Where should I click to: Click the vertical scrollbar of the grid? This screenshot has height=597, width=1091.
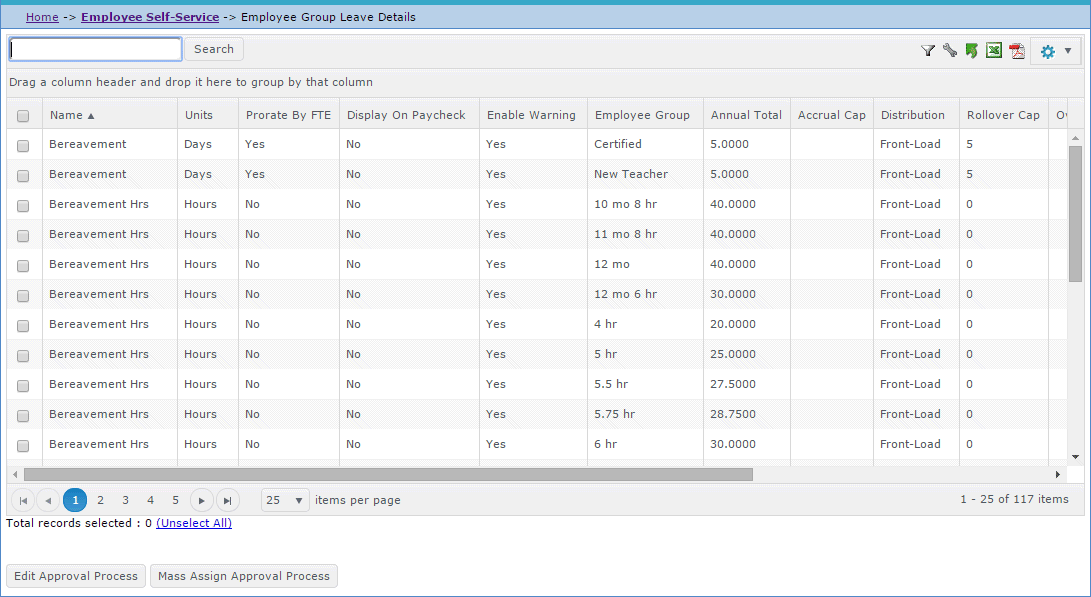tap(1075, 212)
